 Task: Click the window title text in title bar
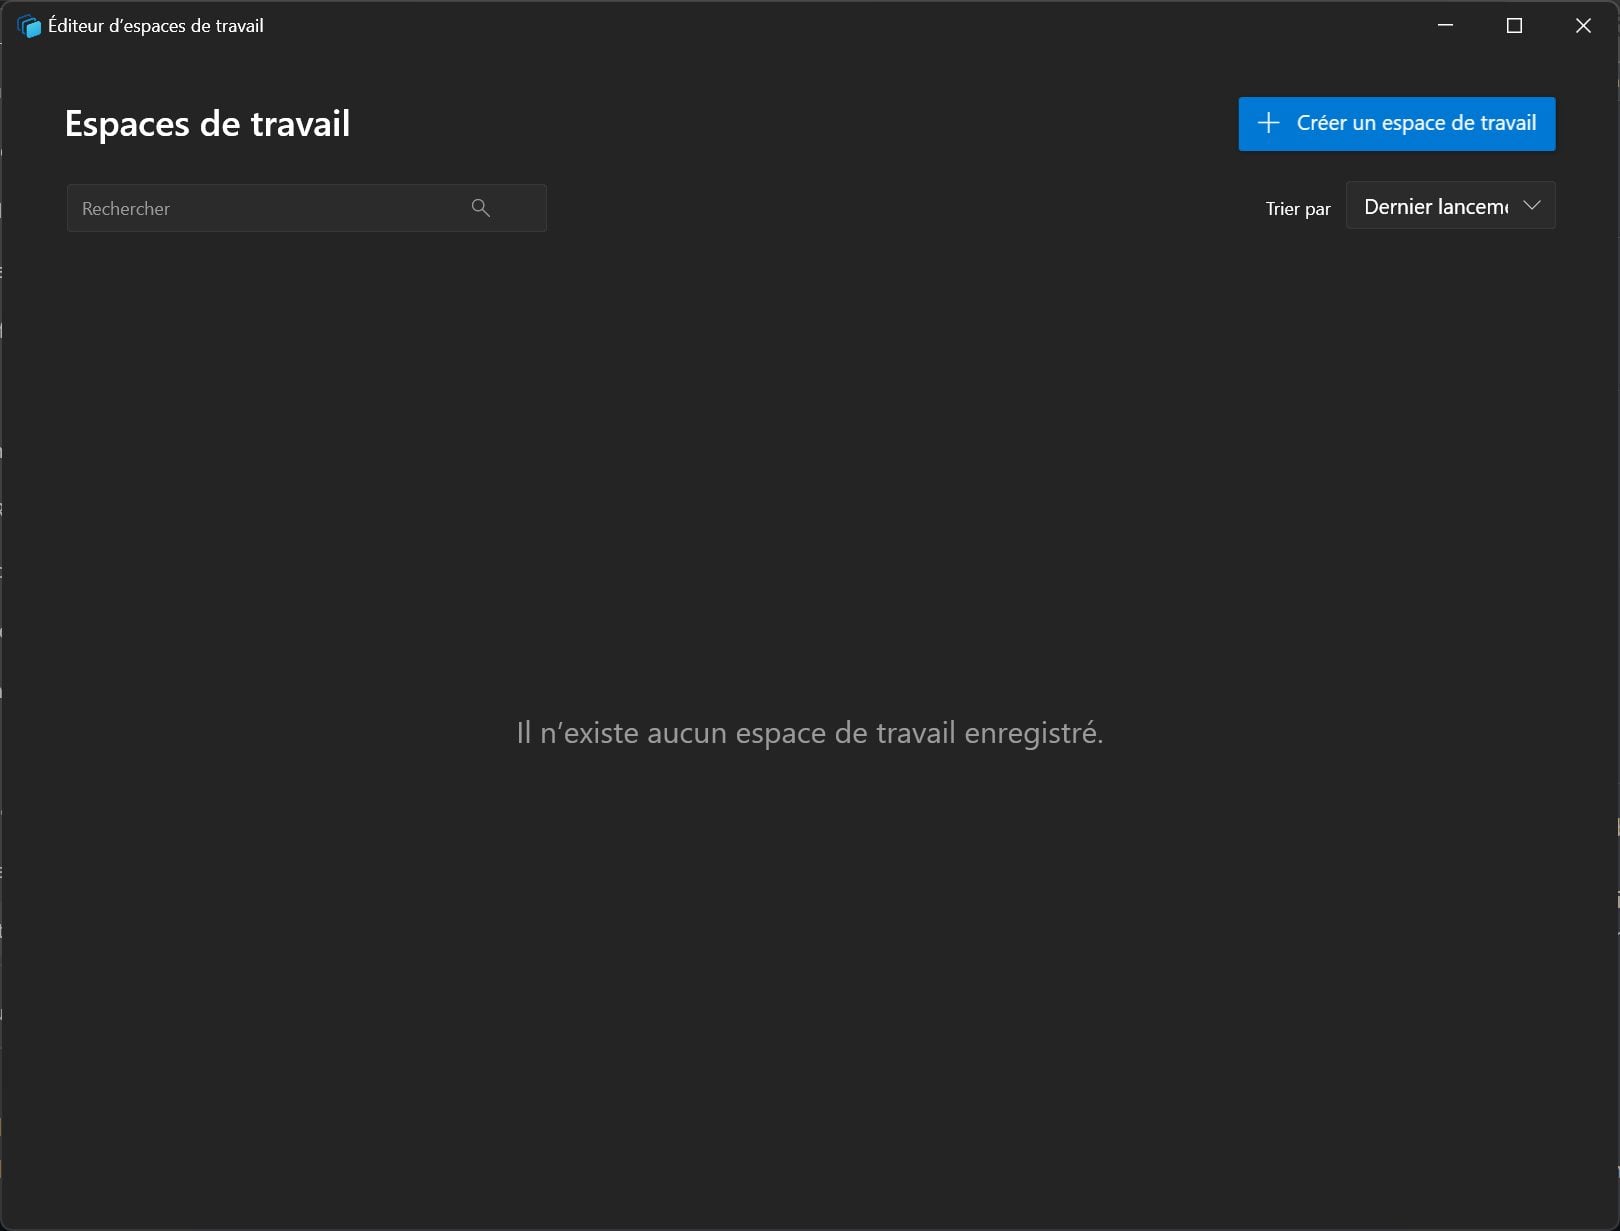(x=156, y=26)
